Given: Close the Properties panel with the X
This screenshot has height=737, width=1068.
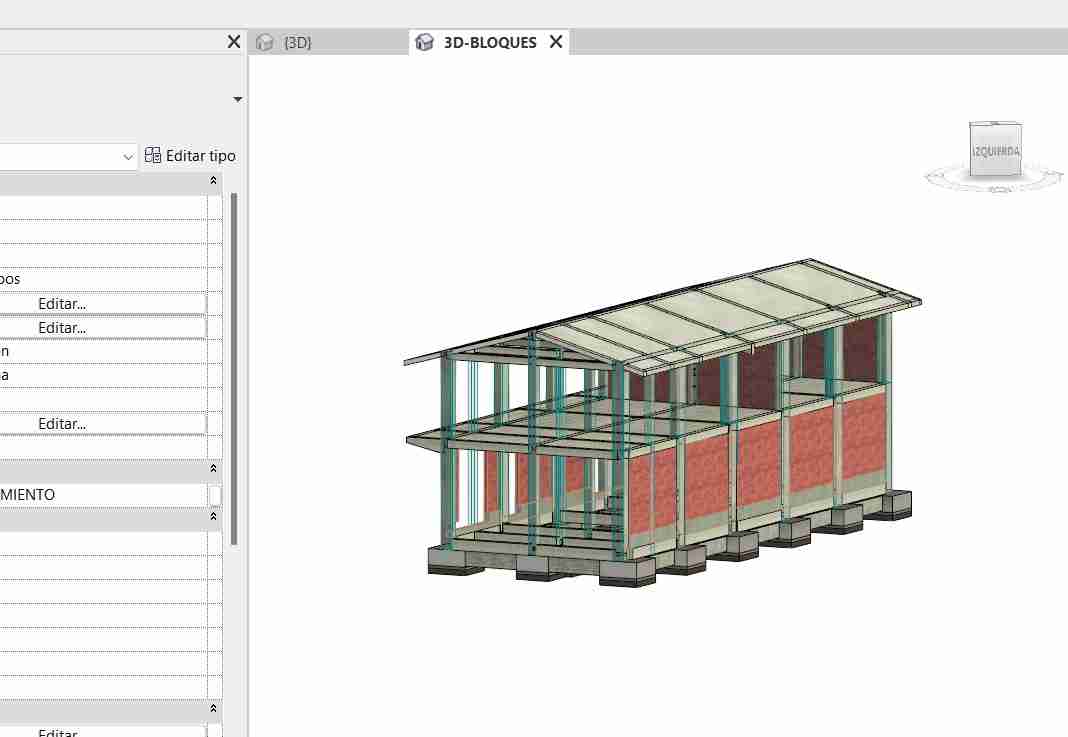Looking at the screenshot, I should tap(234, 42).
